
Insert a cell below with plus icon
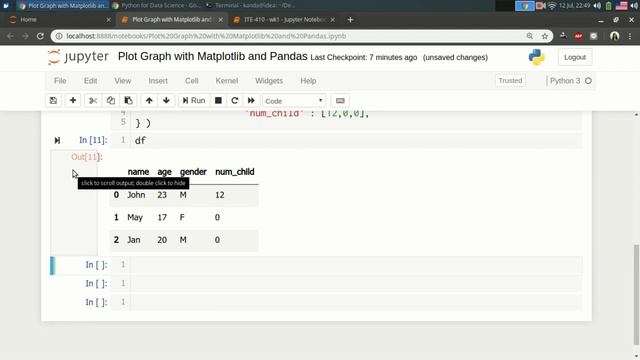(73, 100)
